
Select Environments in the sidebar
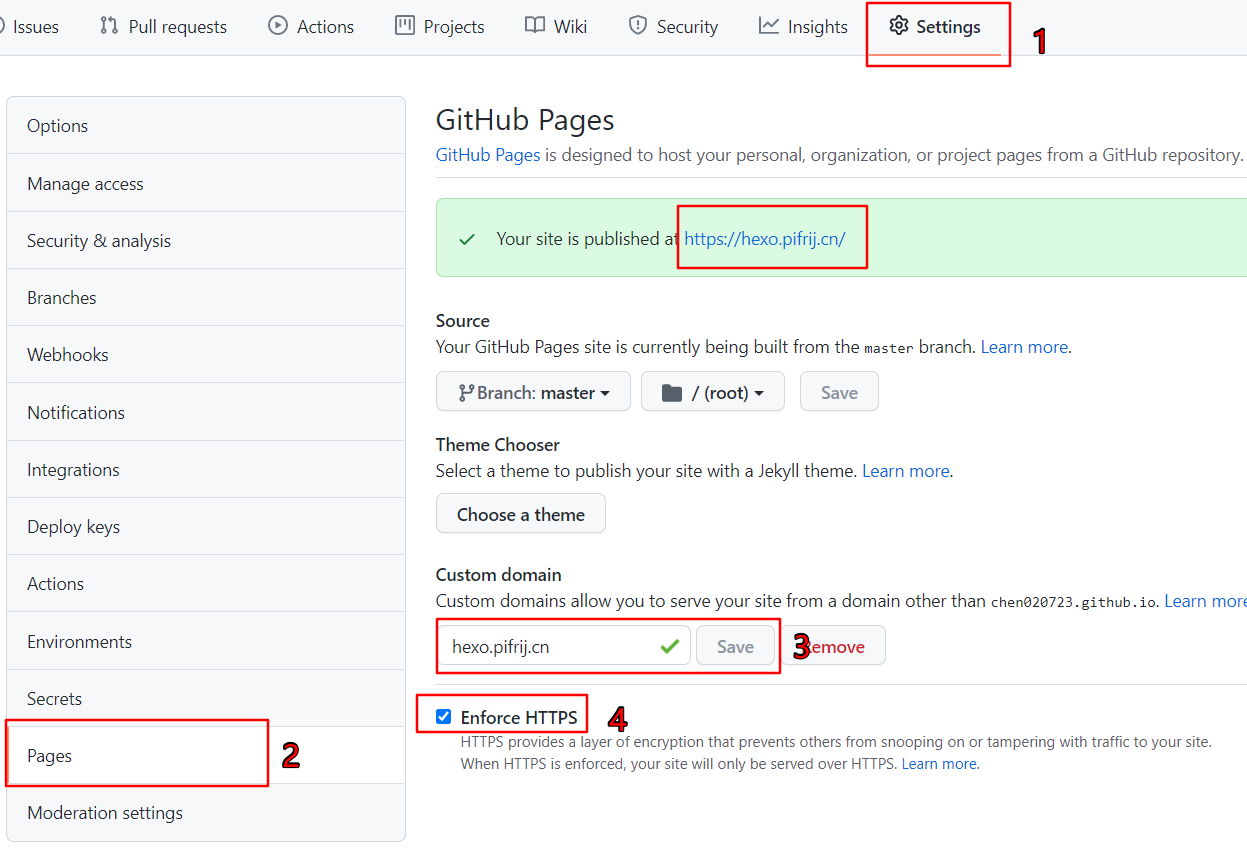[206, 641]
